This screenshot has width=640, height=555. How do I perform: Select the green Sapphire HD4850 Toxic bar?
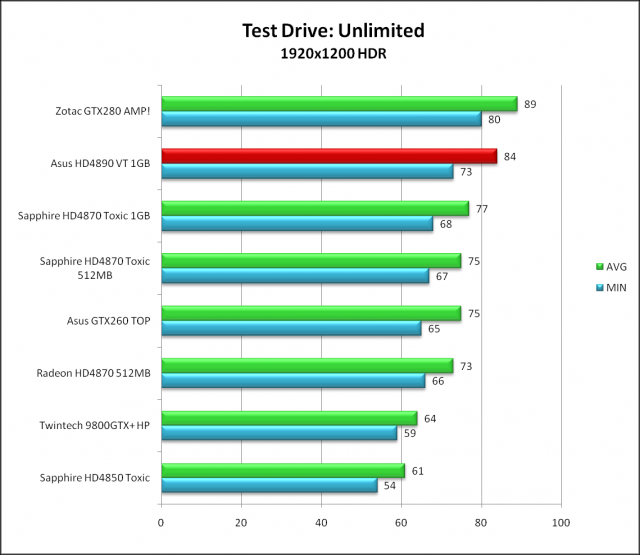(283, 471)
